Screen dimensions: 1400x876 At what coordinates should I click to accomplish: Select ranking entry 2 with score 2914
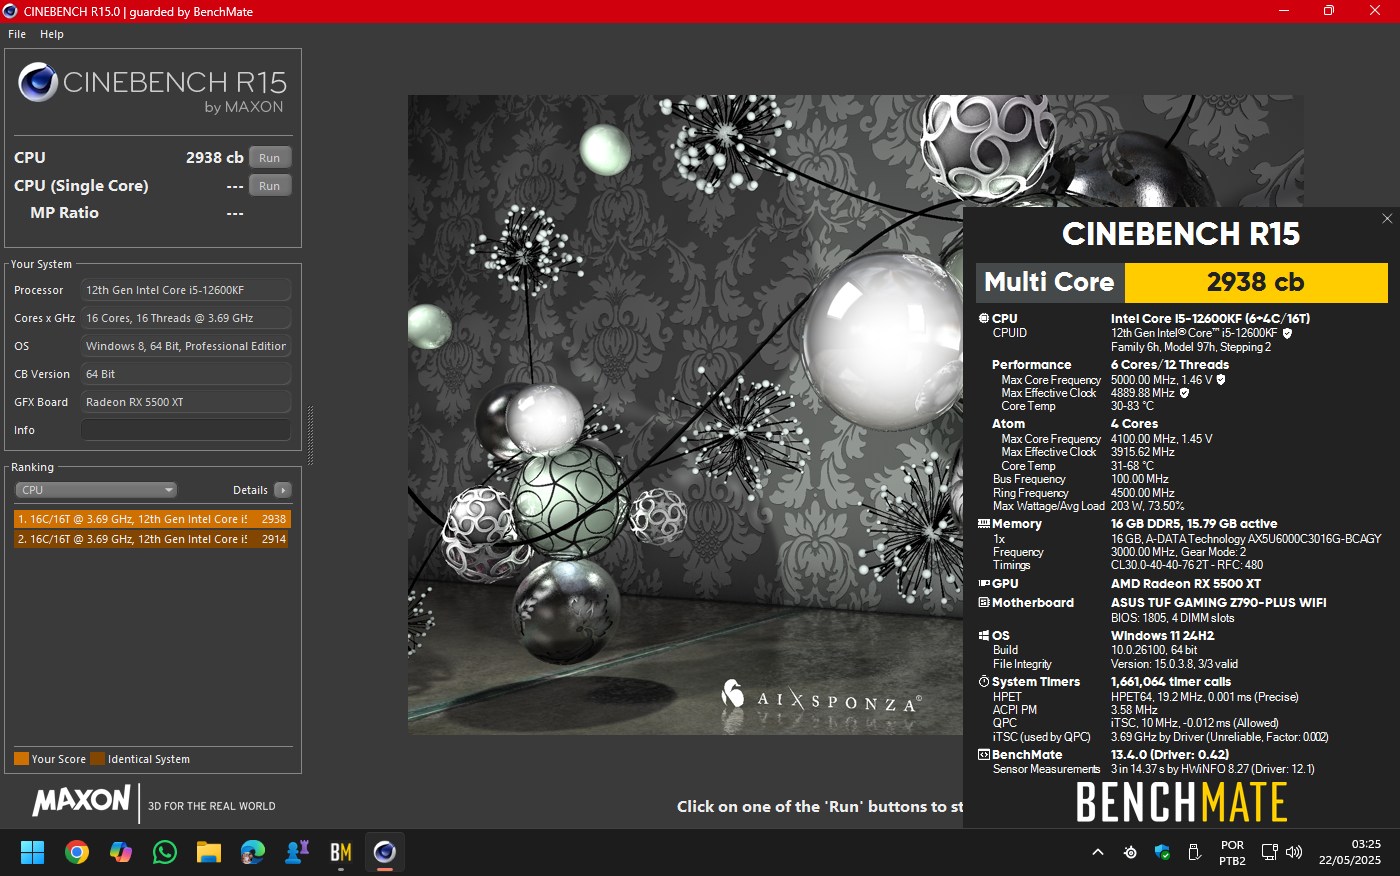[x=152, y=539]
